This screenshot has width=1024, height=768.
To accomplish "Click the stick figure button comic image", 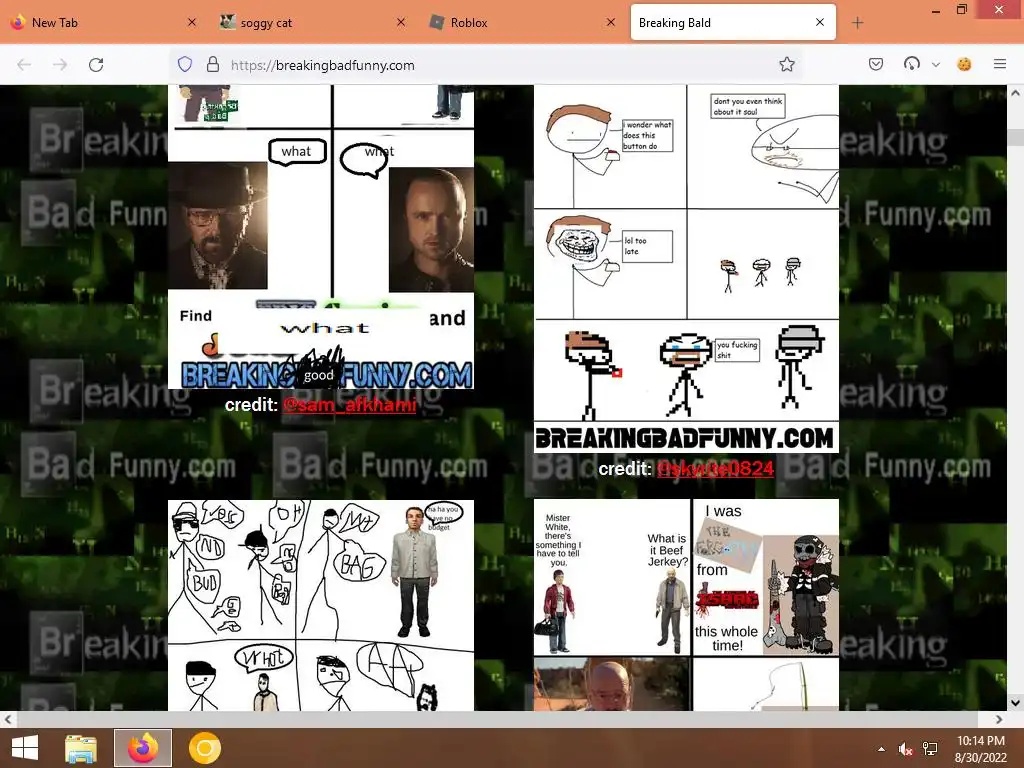I will (686, 268).
